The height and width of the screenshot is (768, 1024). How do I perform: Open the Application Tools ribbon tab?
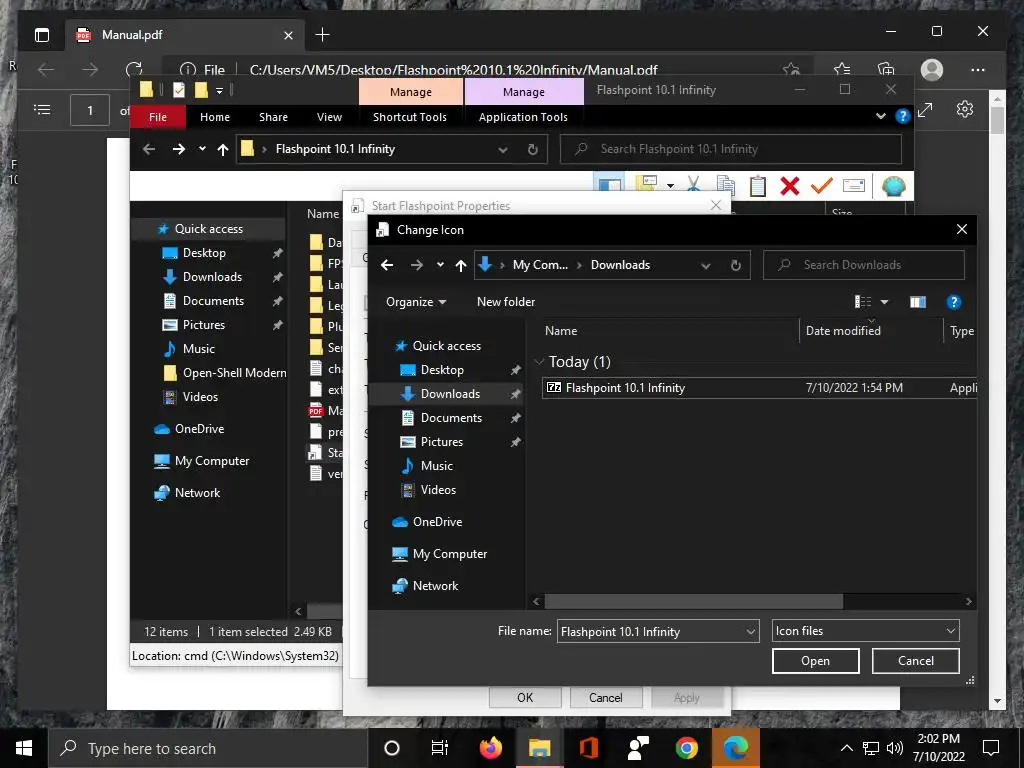tap(523, 117)
